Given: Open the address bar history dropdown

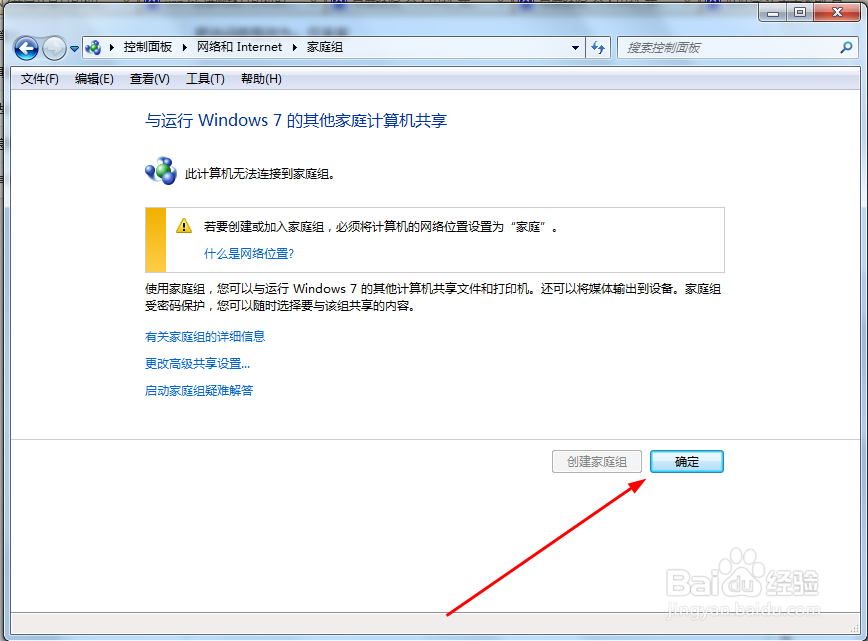Looking at the screenshot, I should [x=575, y=48].
